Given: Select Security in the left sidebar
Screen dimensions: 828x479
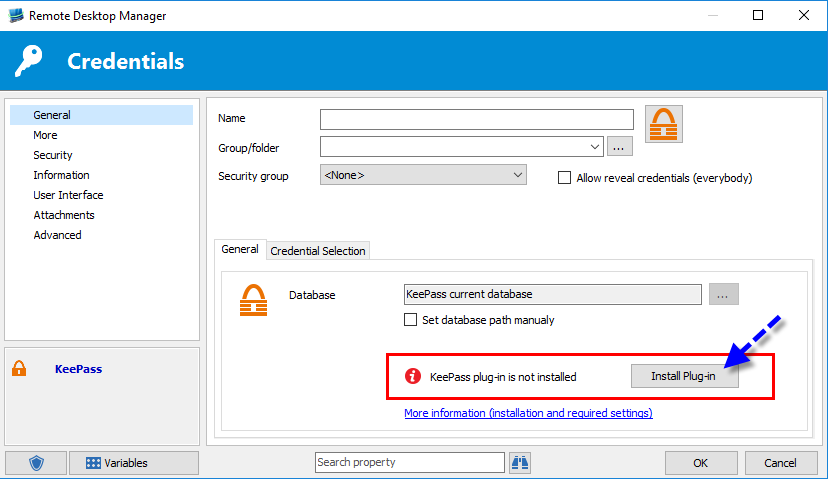Looking at the screenshot, I should click(53, 155).
